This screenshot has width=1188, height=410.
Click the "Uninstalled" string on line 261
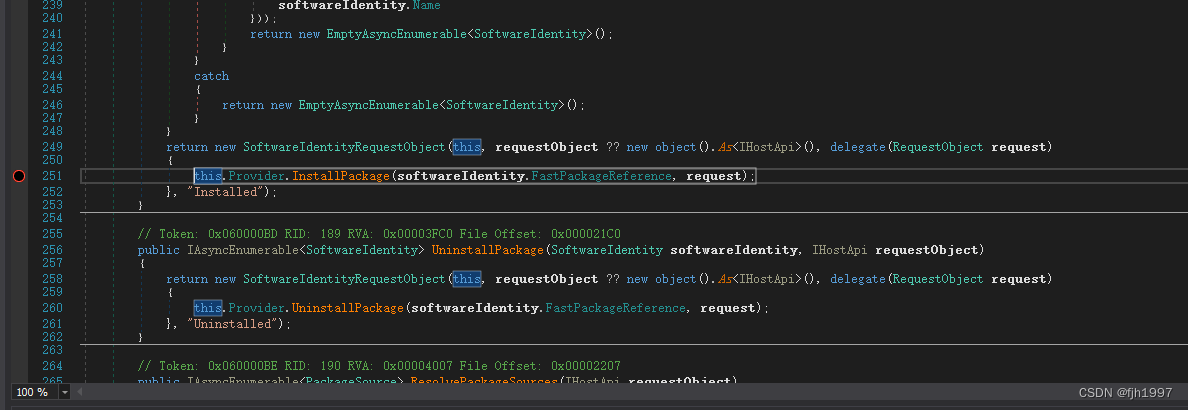[232, 324]
